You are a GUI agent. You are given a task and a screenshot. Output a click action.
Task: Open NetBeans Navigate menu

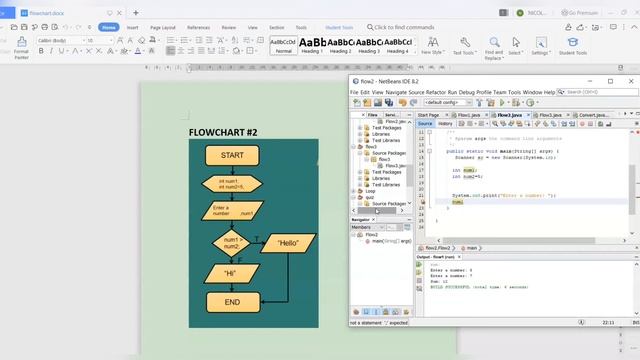(396, 92)
